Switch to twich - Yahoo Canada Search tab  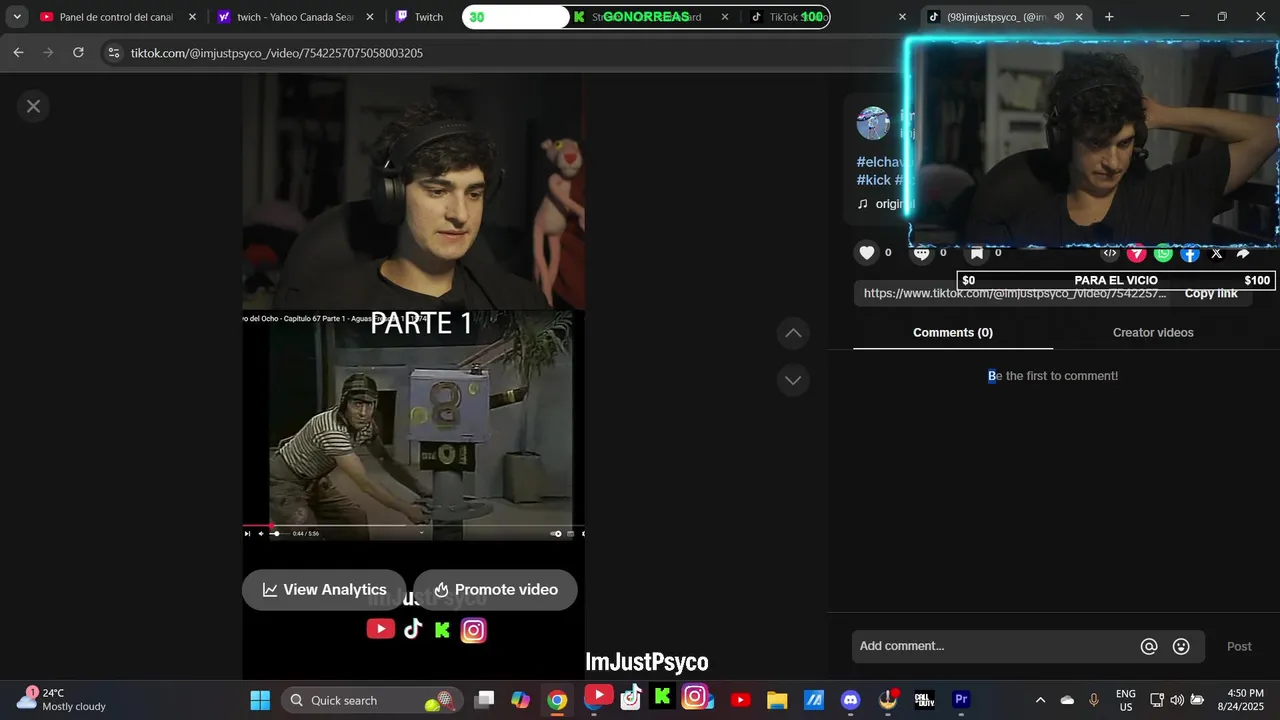[296, 17]
